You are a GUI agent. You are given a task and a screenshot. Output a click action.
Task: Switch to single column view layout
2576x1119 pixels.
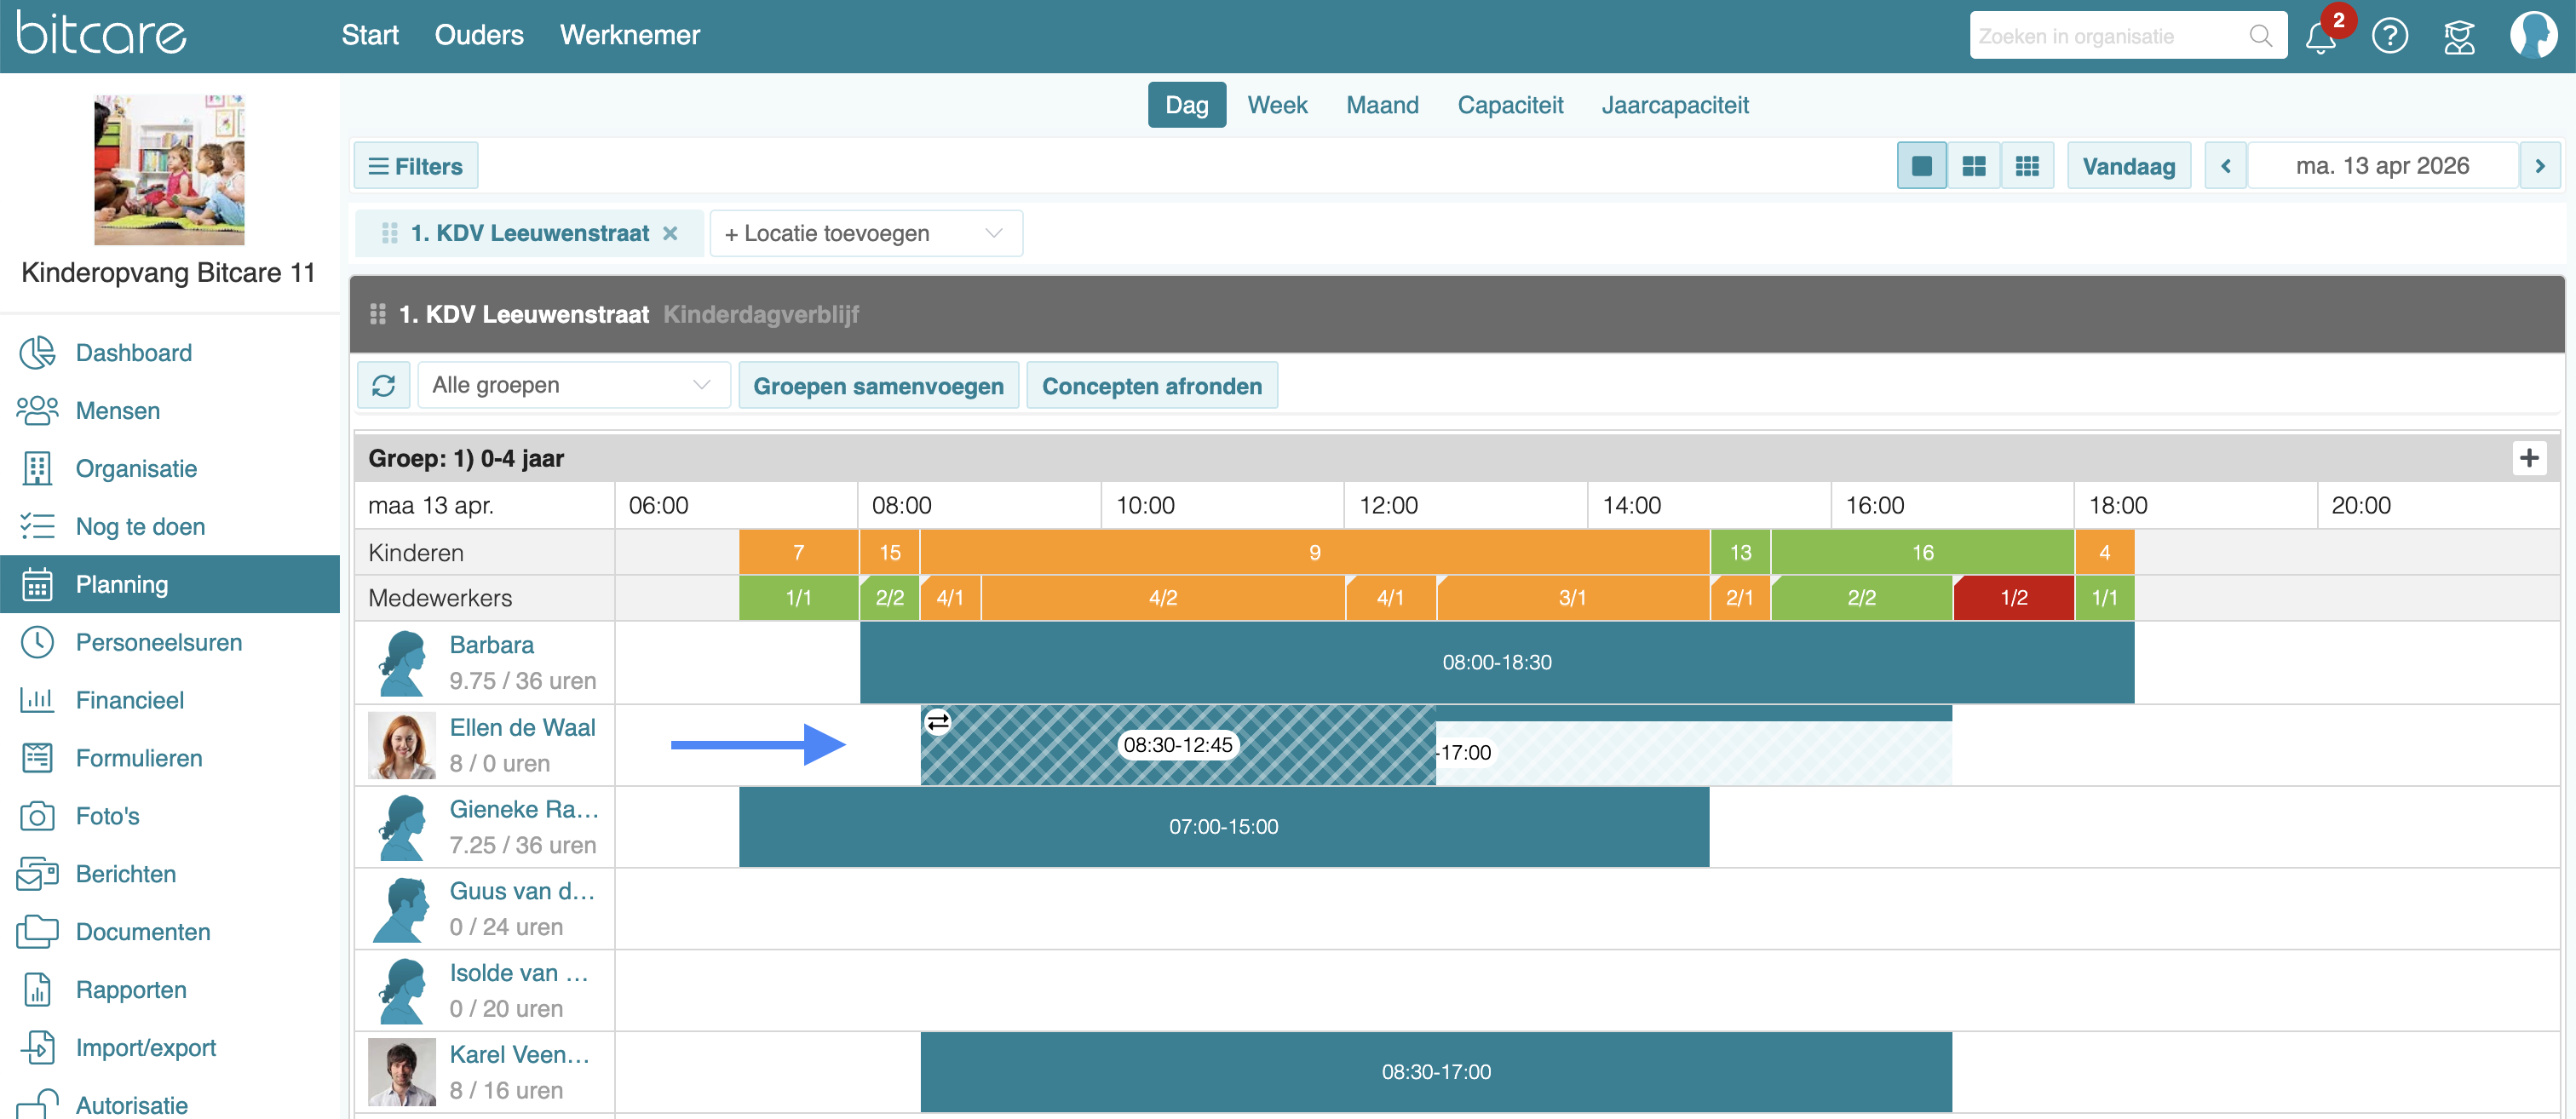[x=1921, y=166]
